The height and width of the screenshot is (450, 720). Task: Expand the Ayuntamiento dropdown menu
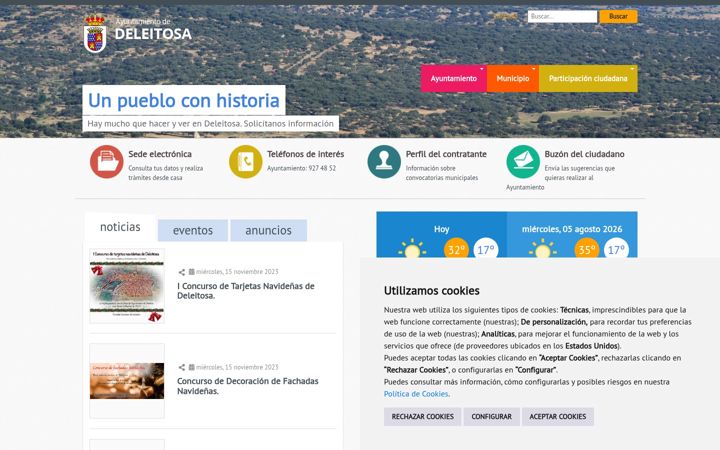(454, 79)
